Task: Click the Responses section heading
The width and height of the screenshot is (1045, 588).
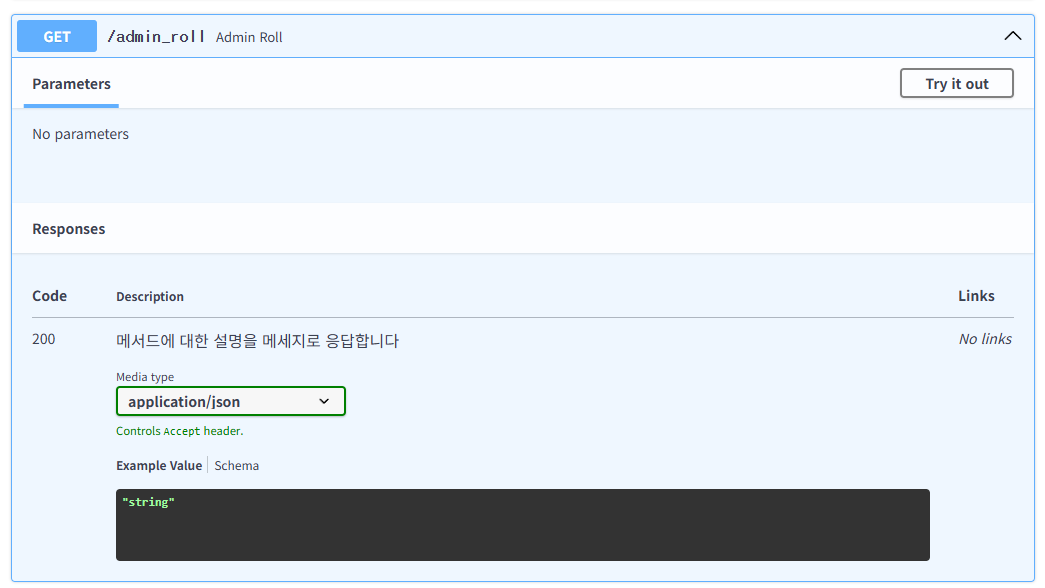Action: (x=69, y=229)
